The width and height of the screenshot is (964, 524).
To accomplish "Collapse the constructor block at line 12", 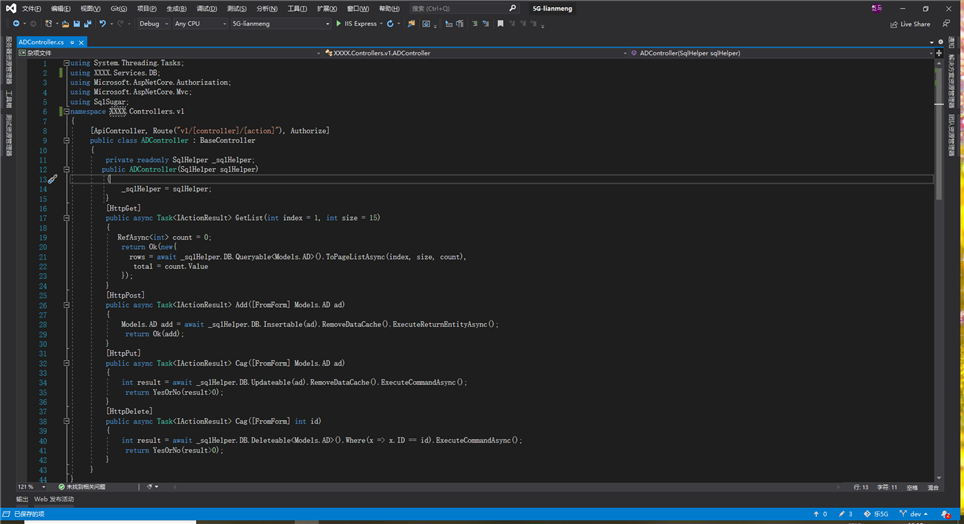I will tap(66, 169).
